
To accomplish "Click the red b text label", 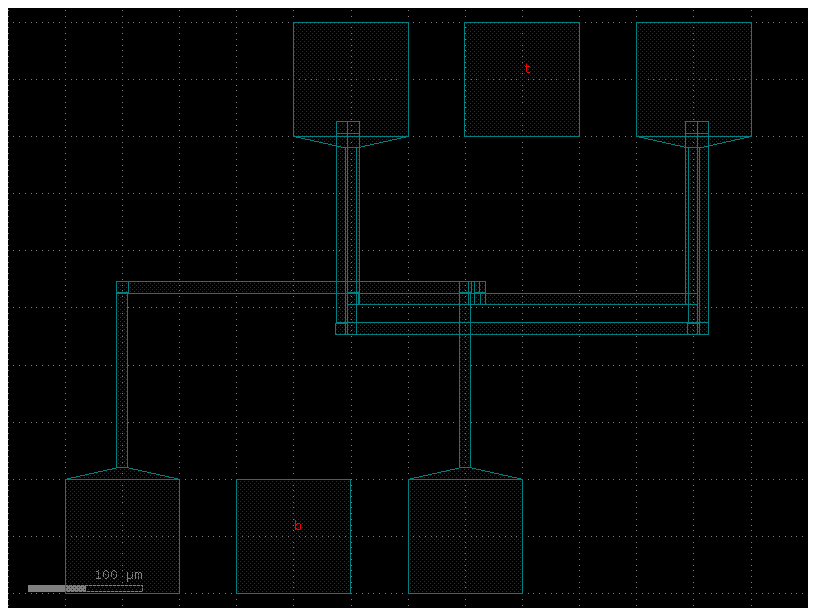I will [296, 524].
